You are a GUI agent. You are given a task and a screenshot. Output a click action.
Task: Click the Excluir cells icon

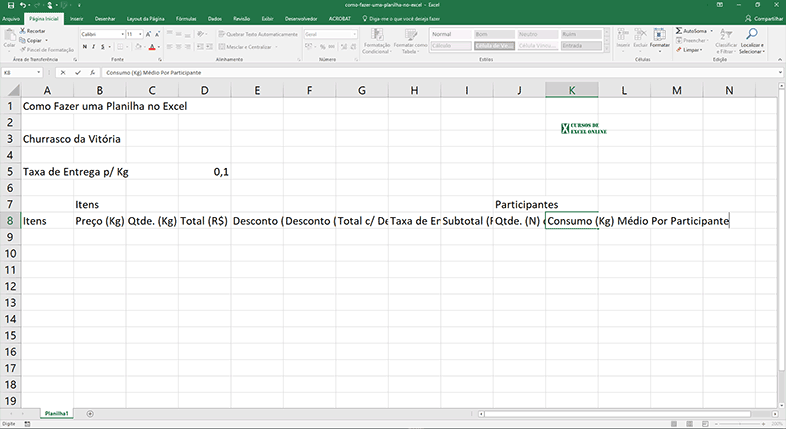click(x=640, y=34)
